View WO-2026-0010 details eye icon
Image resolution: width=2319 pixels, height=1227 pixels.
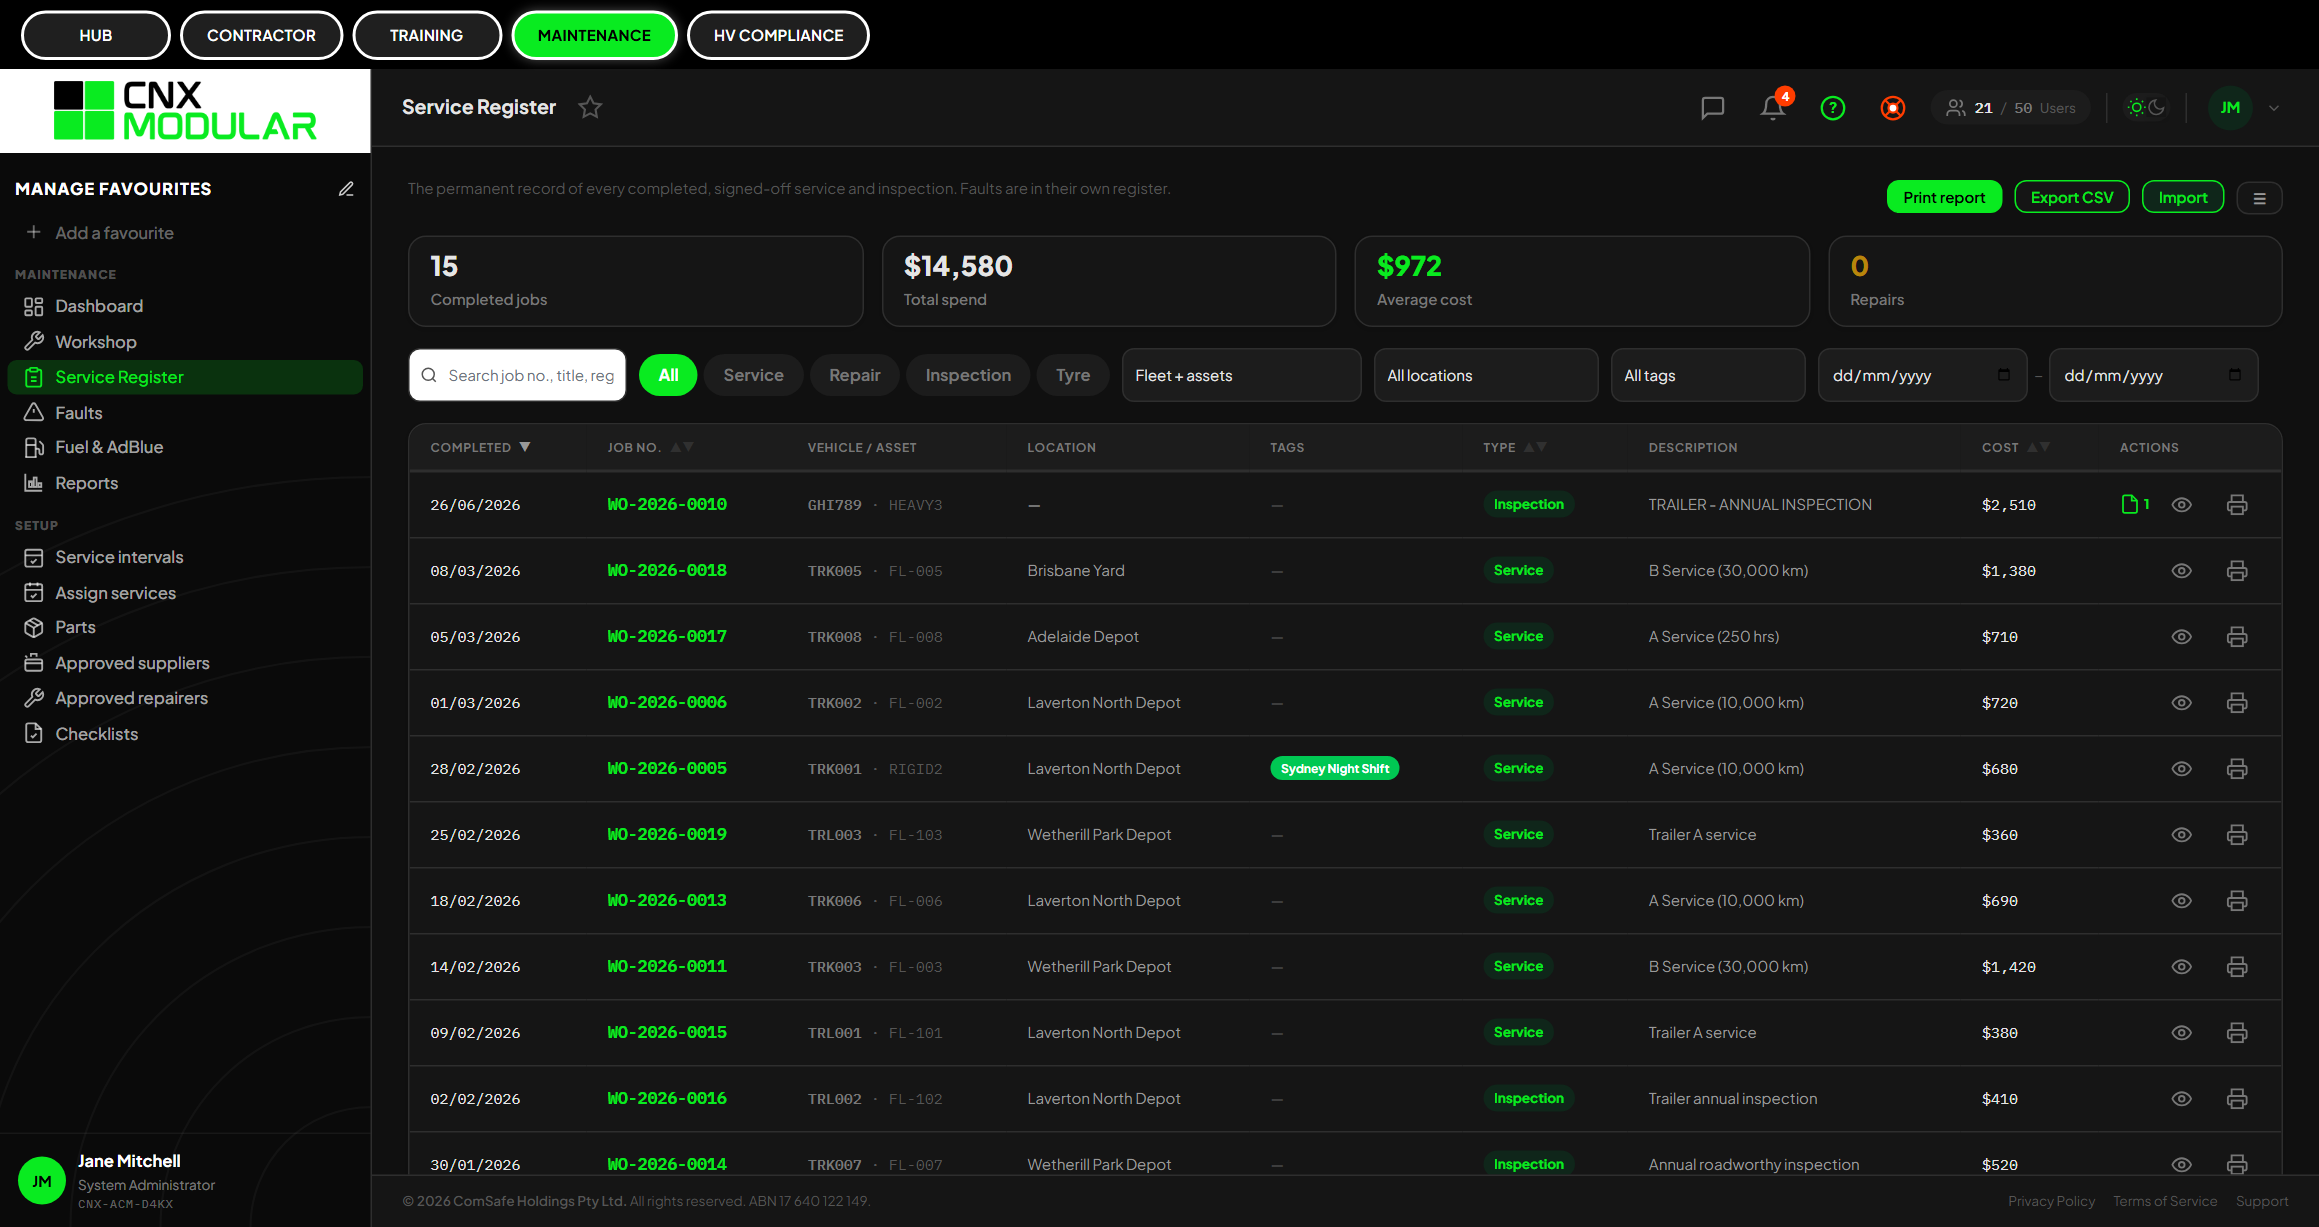coord(2182,505)
